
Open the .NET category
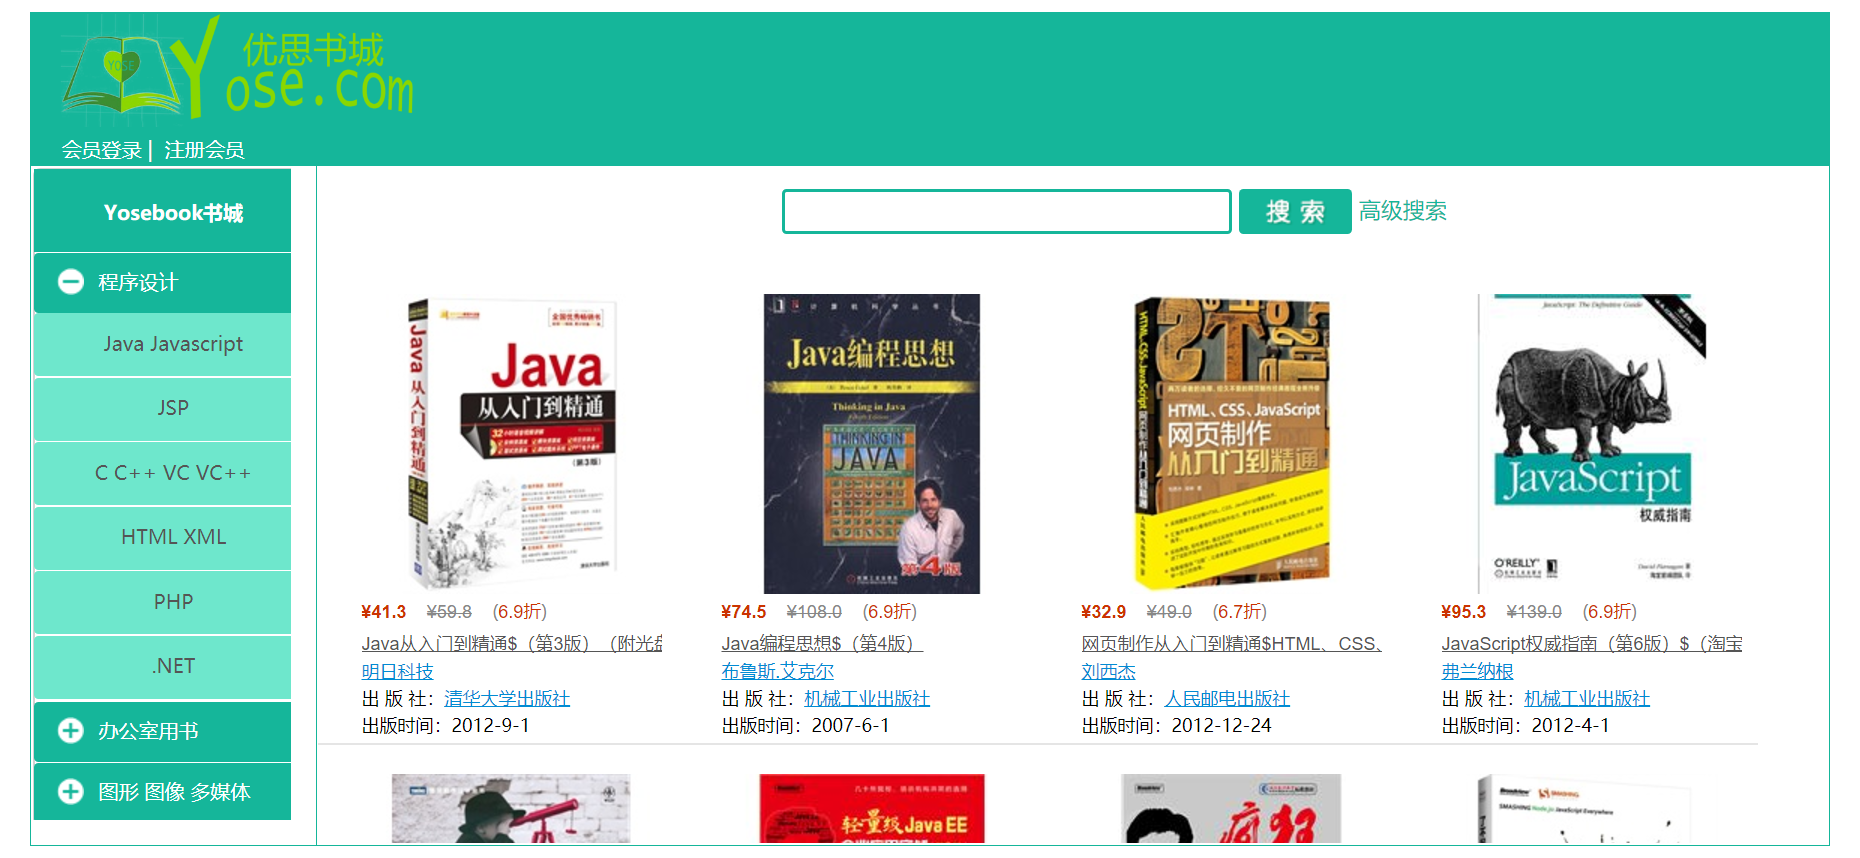coord(162,666)
